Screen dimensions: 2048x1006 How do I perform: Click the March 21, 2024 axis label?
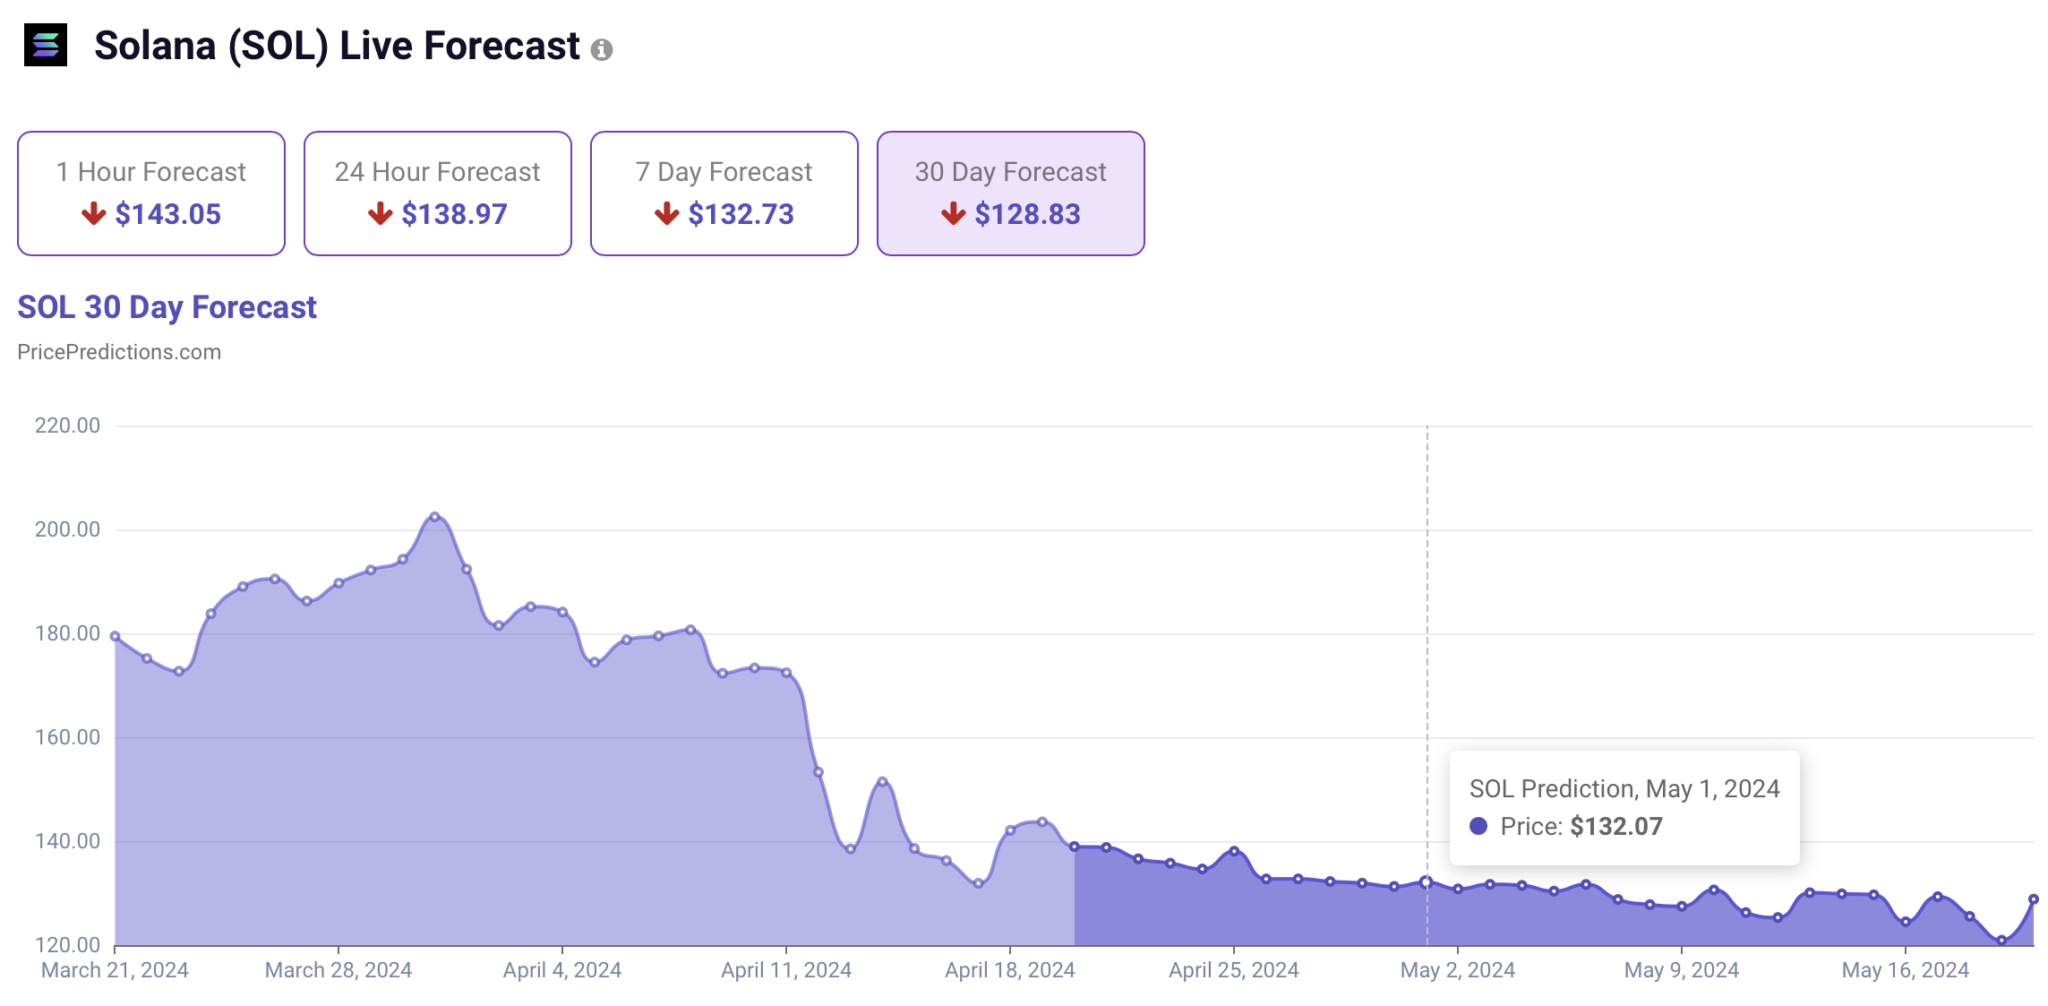(x=115, y=970)
